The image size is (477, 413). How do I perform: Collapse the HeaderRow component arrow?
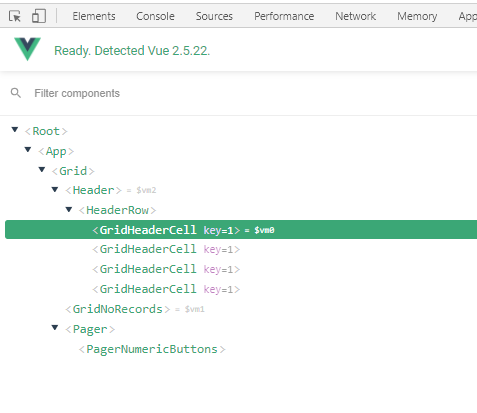coord(69,210)
